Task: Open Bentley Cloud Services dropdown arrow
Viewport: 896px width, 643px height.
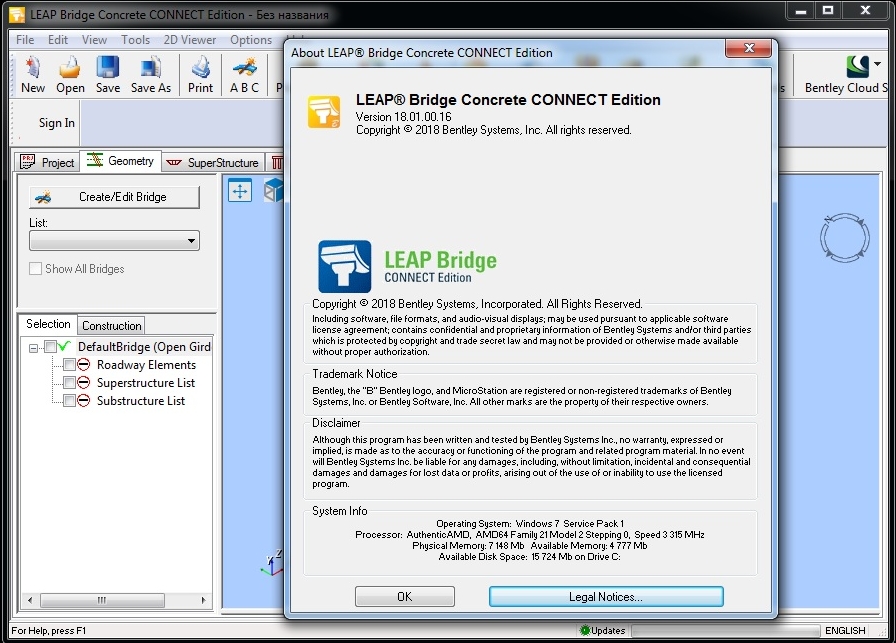Action: (x=877, y=63)
